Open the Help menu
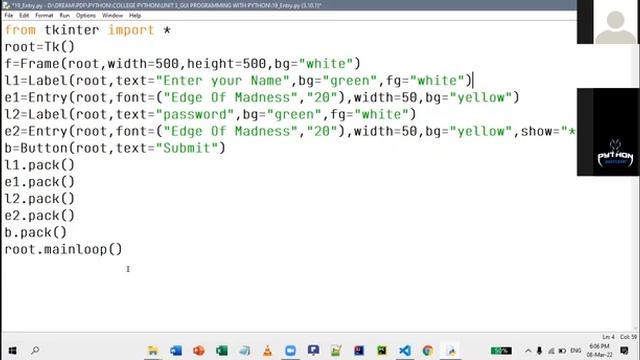Screen dimensions: 640x360 pos(135,16)
